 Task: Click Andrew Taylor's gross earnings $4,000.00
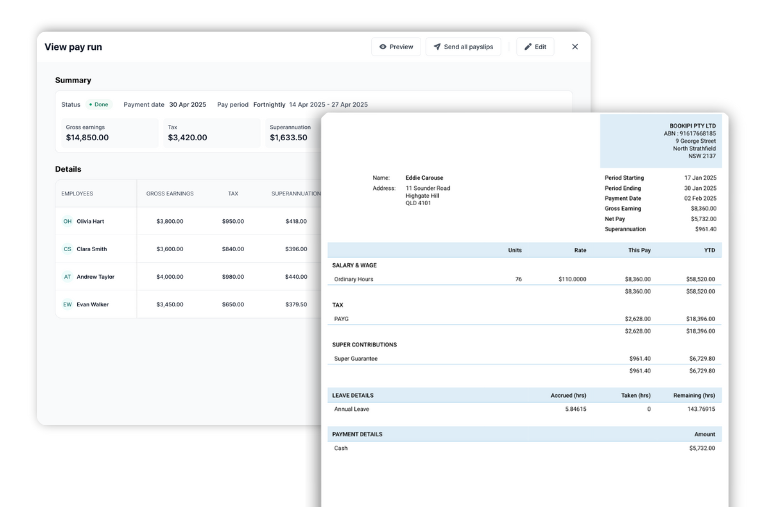tap(170, 277)
